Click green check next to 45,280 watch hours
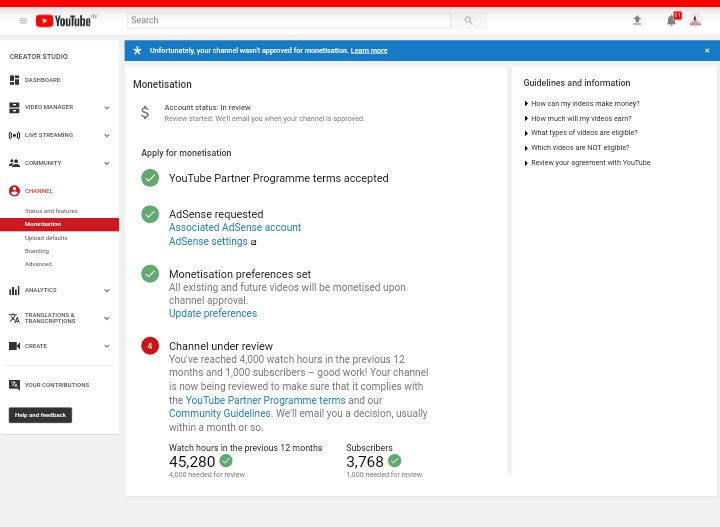 point(226,460)
